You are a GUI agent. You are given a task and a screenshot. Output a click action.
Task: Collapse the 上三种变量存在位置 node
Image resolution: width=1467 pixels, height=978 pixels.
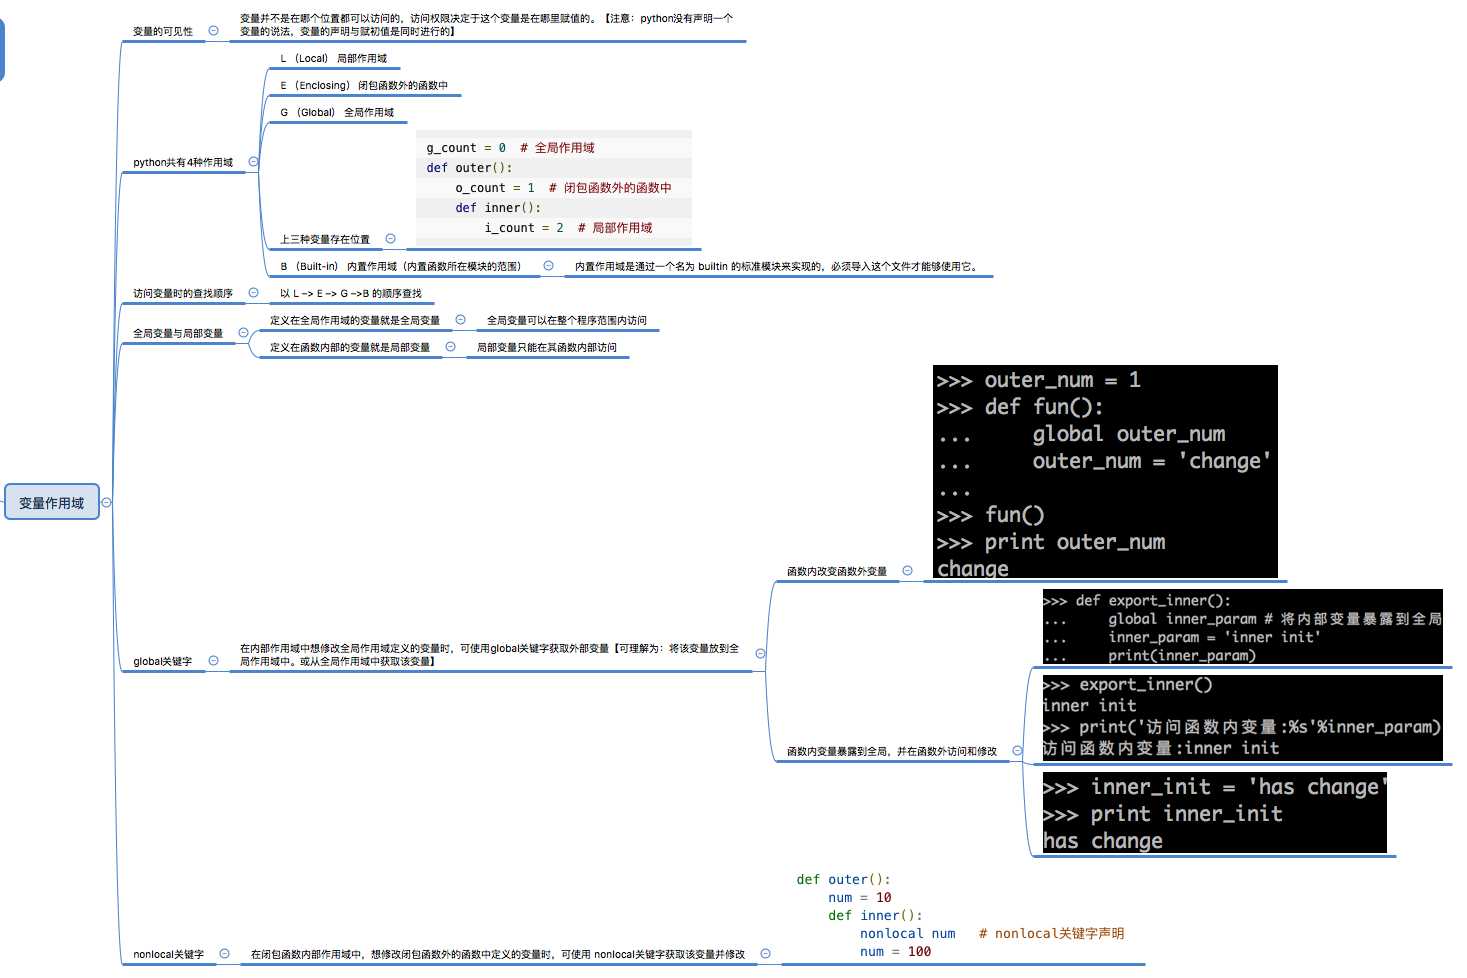click(390, 239)
